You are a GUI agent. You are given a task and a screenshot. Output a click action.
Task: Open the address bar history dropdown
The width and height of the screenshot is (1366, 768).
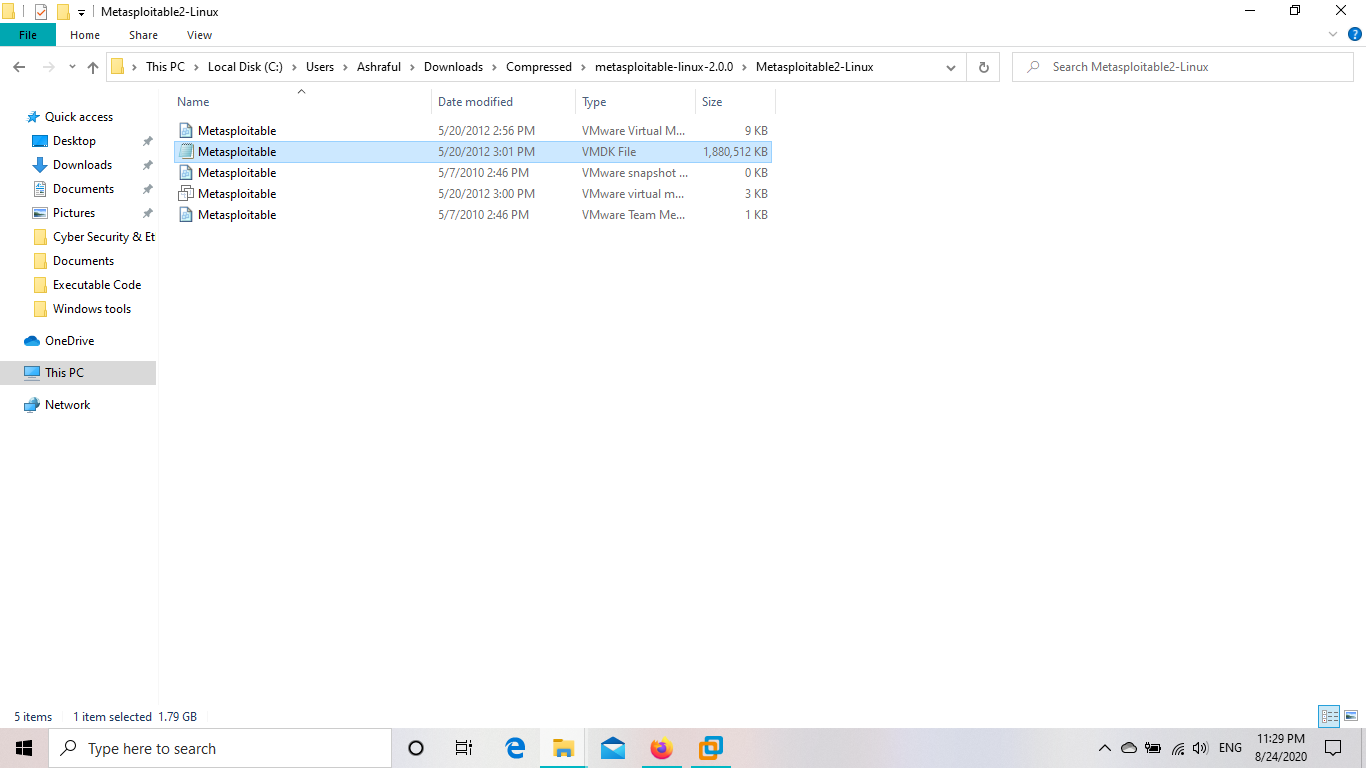click(x=950, y=67)
